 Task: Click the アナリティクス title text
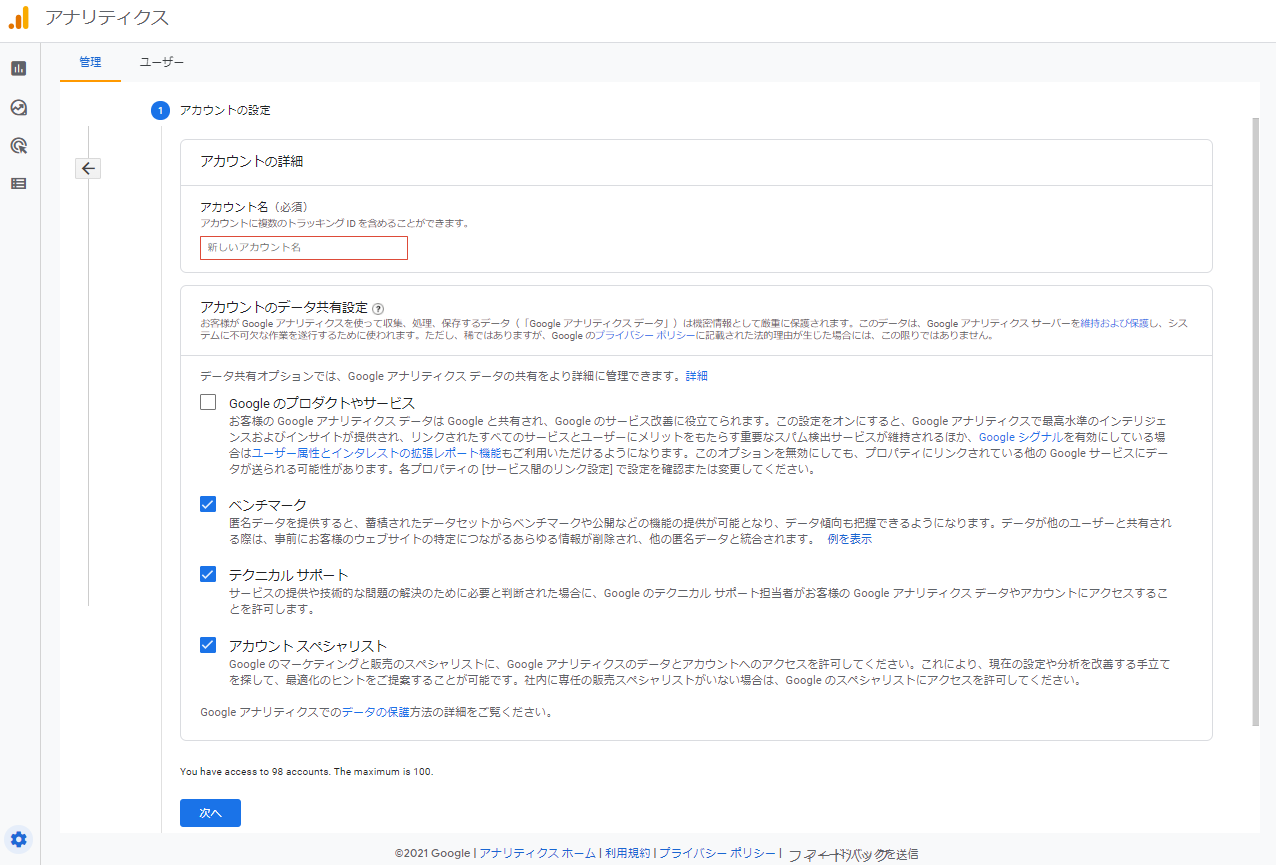tap(106, 18)
